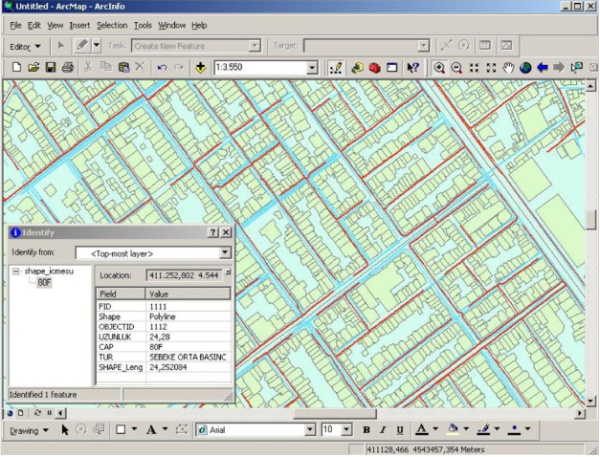Open the Identify from layer dropdown
600x457 pixels.
point(225,253)
